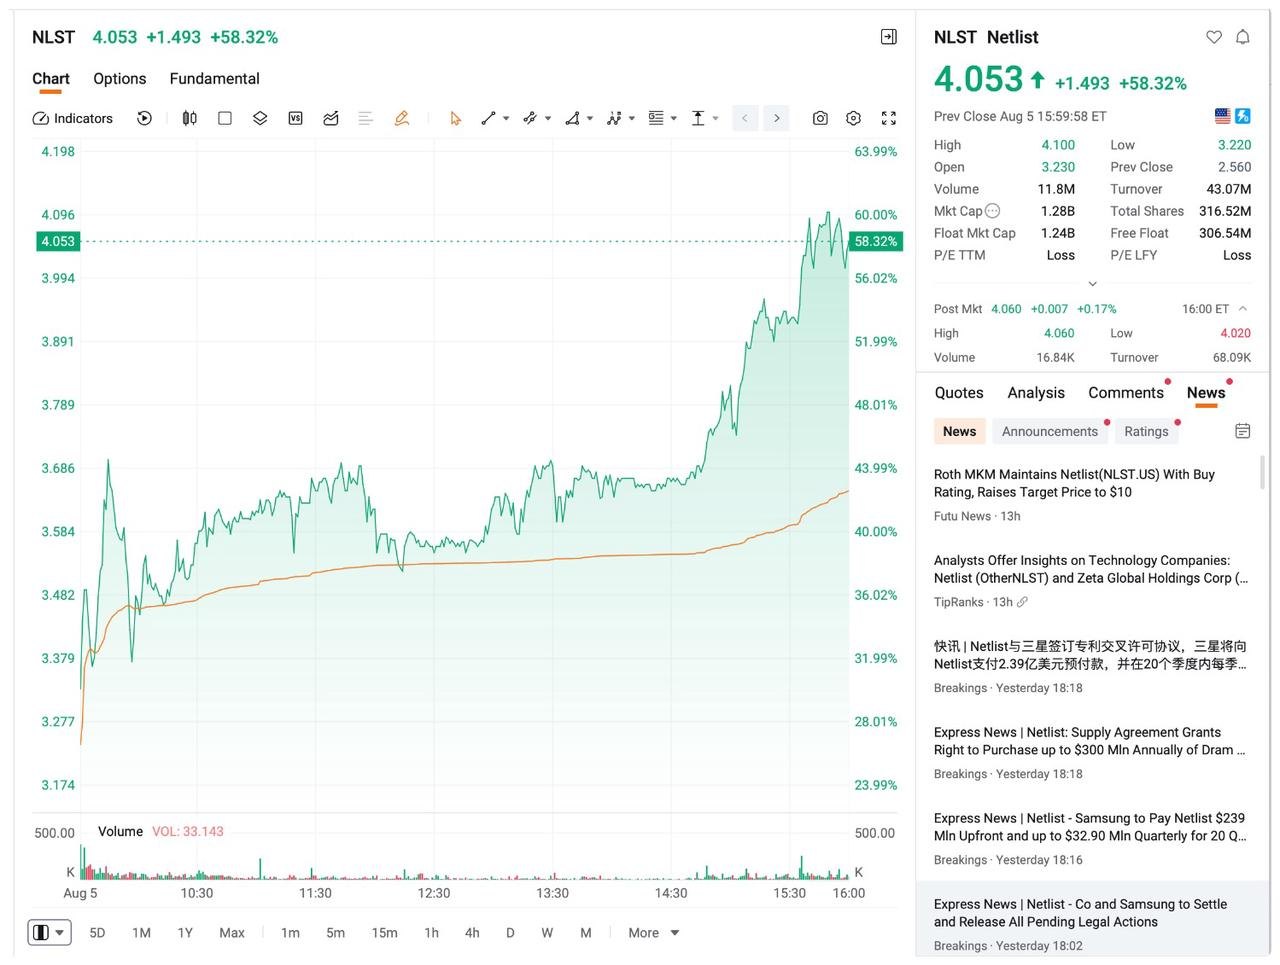The height and width of the screenshot is (965, 1280).
Task: Open the Indicators panel
Action: [73, 118]
